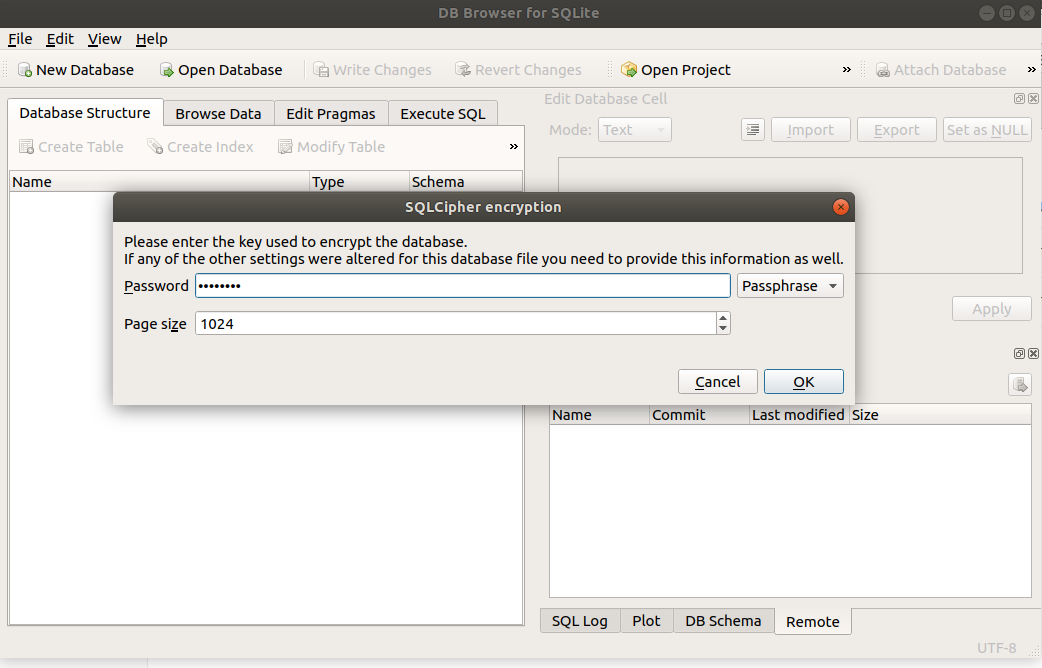Screen dimensions: 1042x668
Task: Switch to Execute SQL tab
Action: tap(443, 114)
